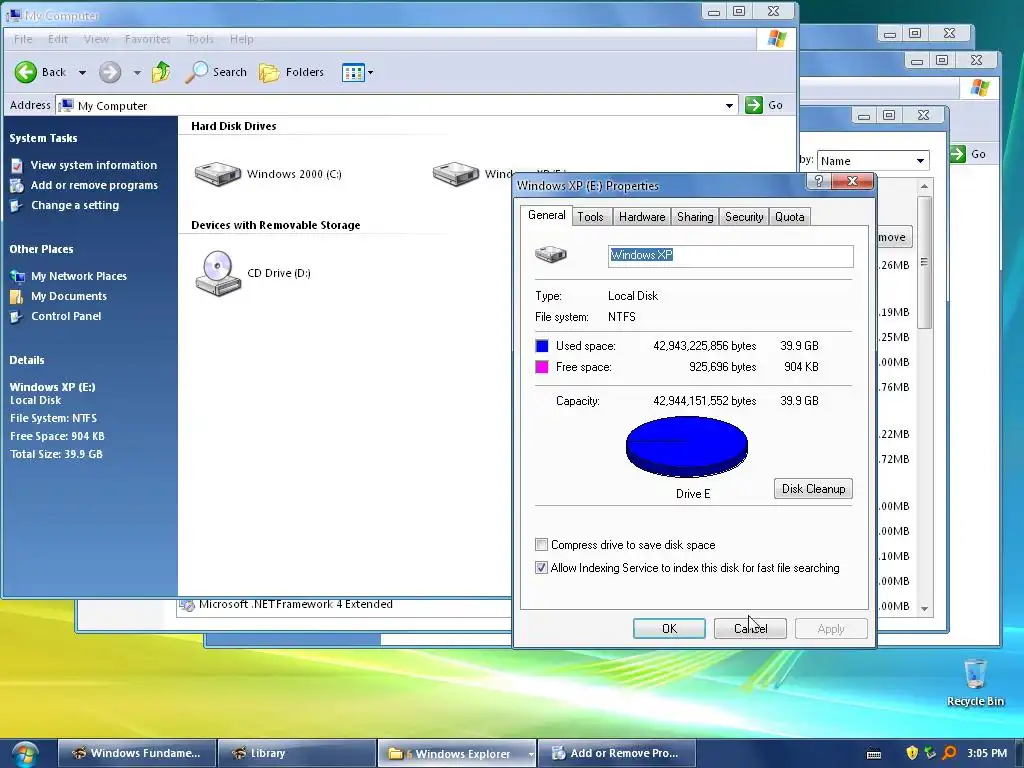The height and width of the screenshot is (768, 1024).
Task: Switch to the Quota tab
Action: (x=790, y=217)
